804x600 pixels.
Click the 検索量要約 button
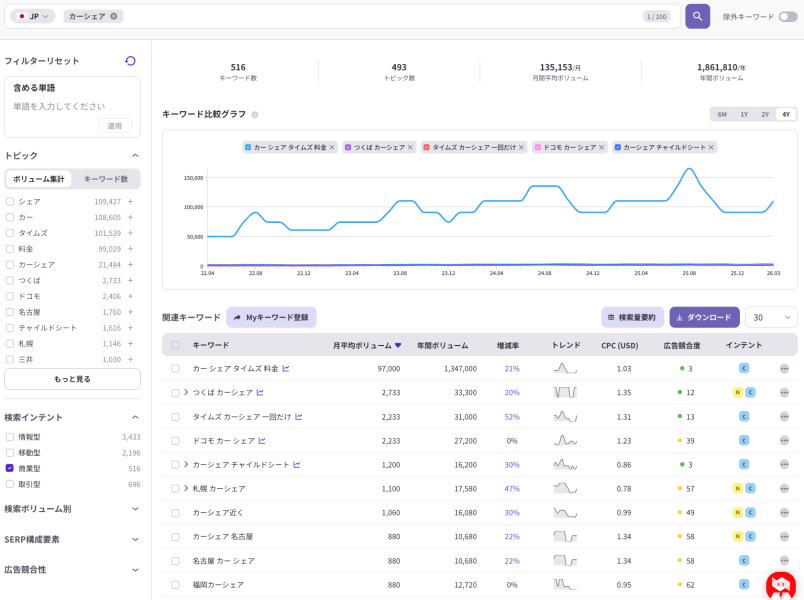(632, 317)
